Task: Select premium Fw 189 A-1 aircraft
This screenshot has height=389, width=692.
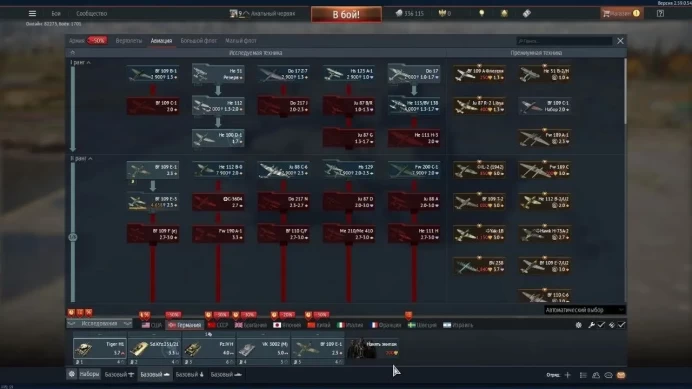Action: pos(545,138)
